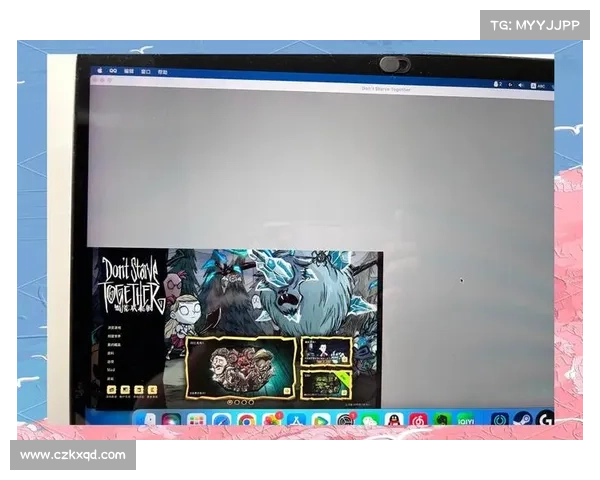
Task: Select the second banner page dot
Action: [x=237, y=402]
